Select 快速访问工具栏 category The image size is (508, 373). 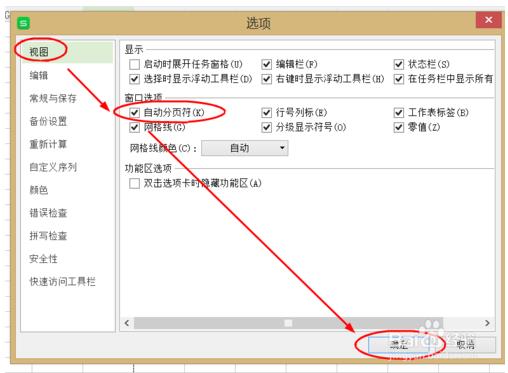(62, 281)
